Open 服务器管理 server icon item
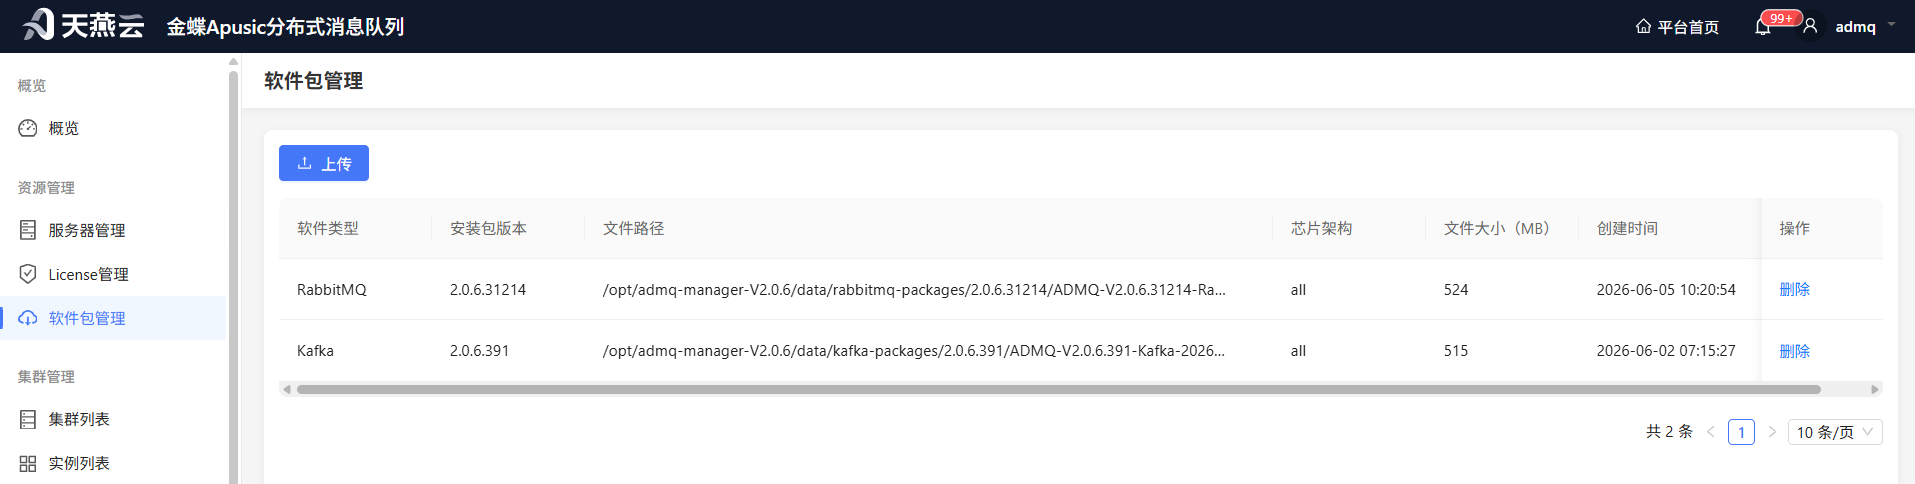 [x=28, y=230]
